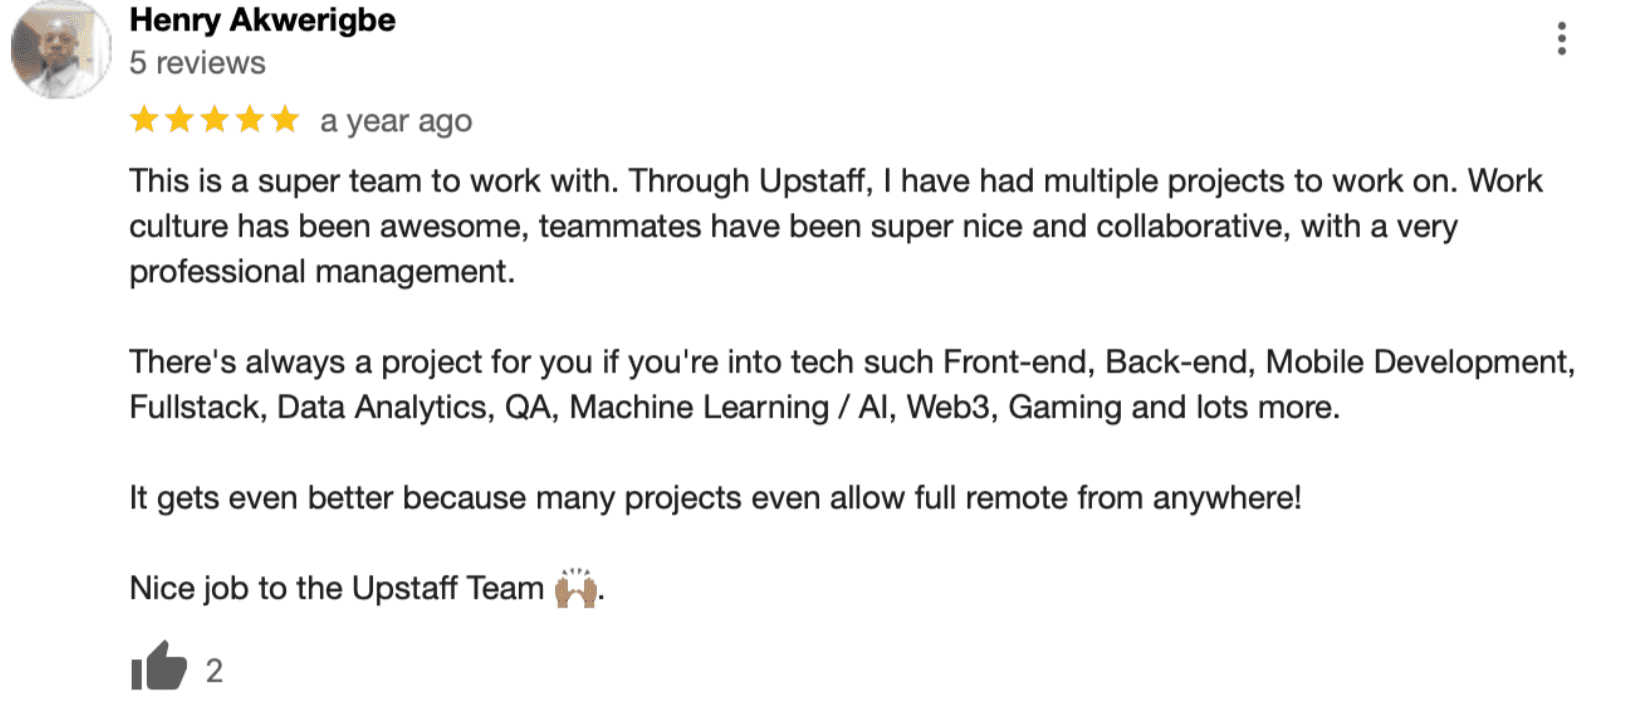1650x714 pixels.
Task: Click the fourth yellow star icon
Action: [251, 120]
